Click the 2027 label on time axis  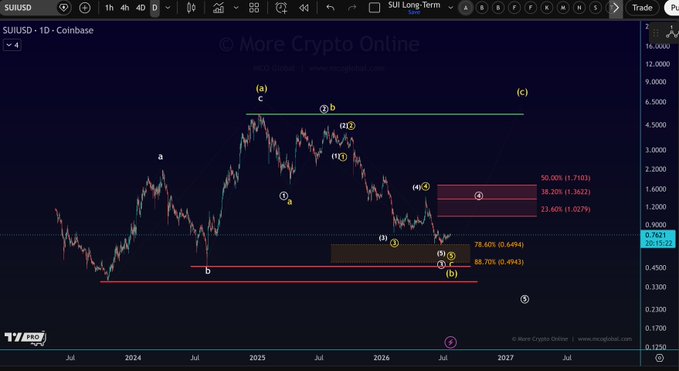point(506,358)
